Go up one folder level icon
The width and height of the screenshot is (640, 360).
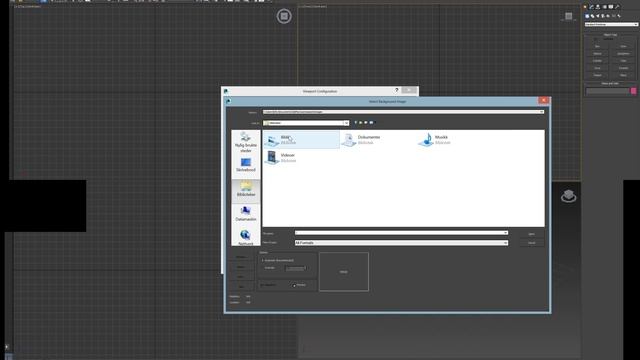point(360,122)
